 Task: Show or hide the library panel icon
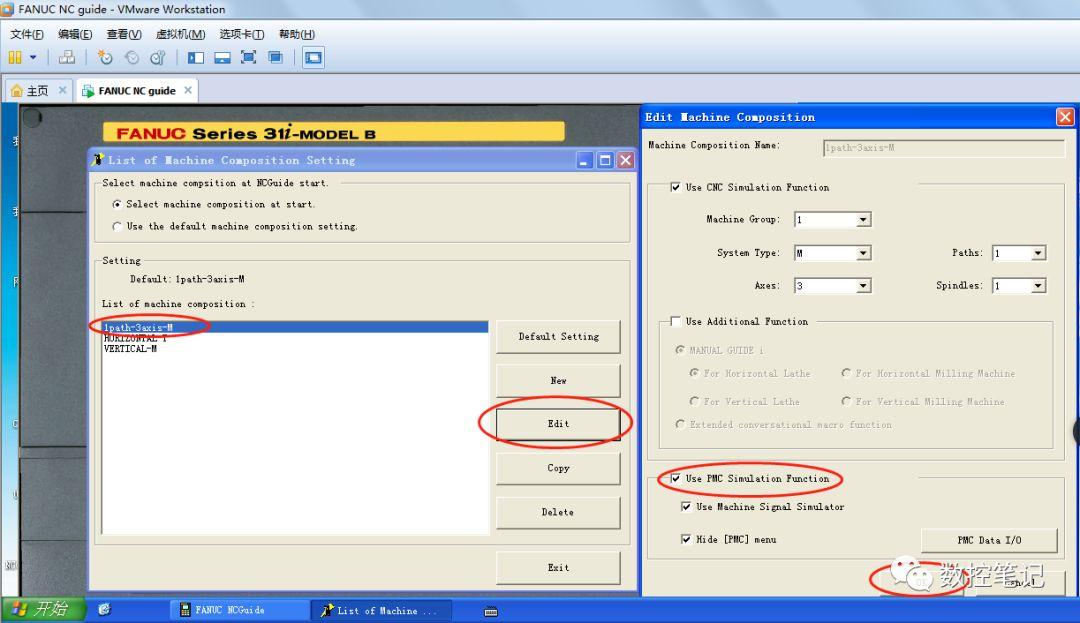tap(196, 57)
